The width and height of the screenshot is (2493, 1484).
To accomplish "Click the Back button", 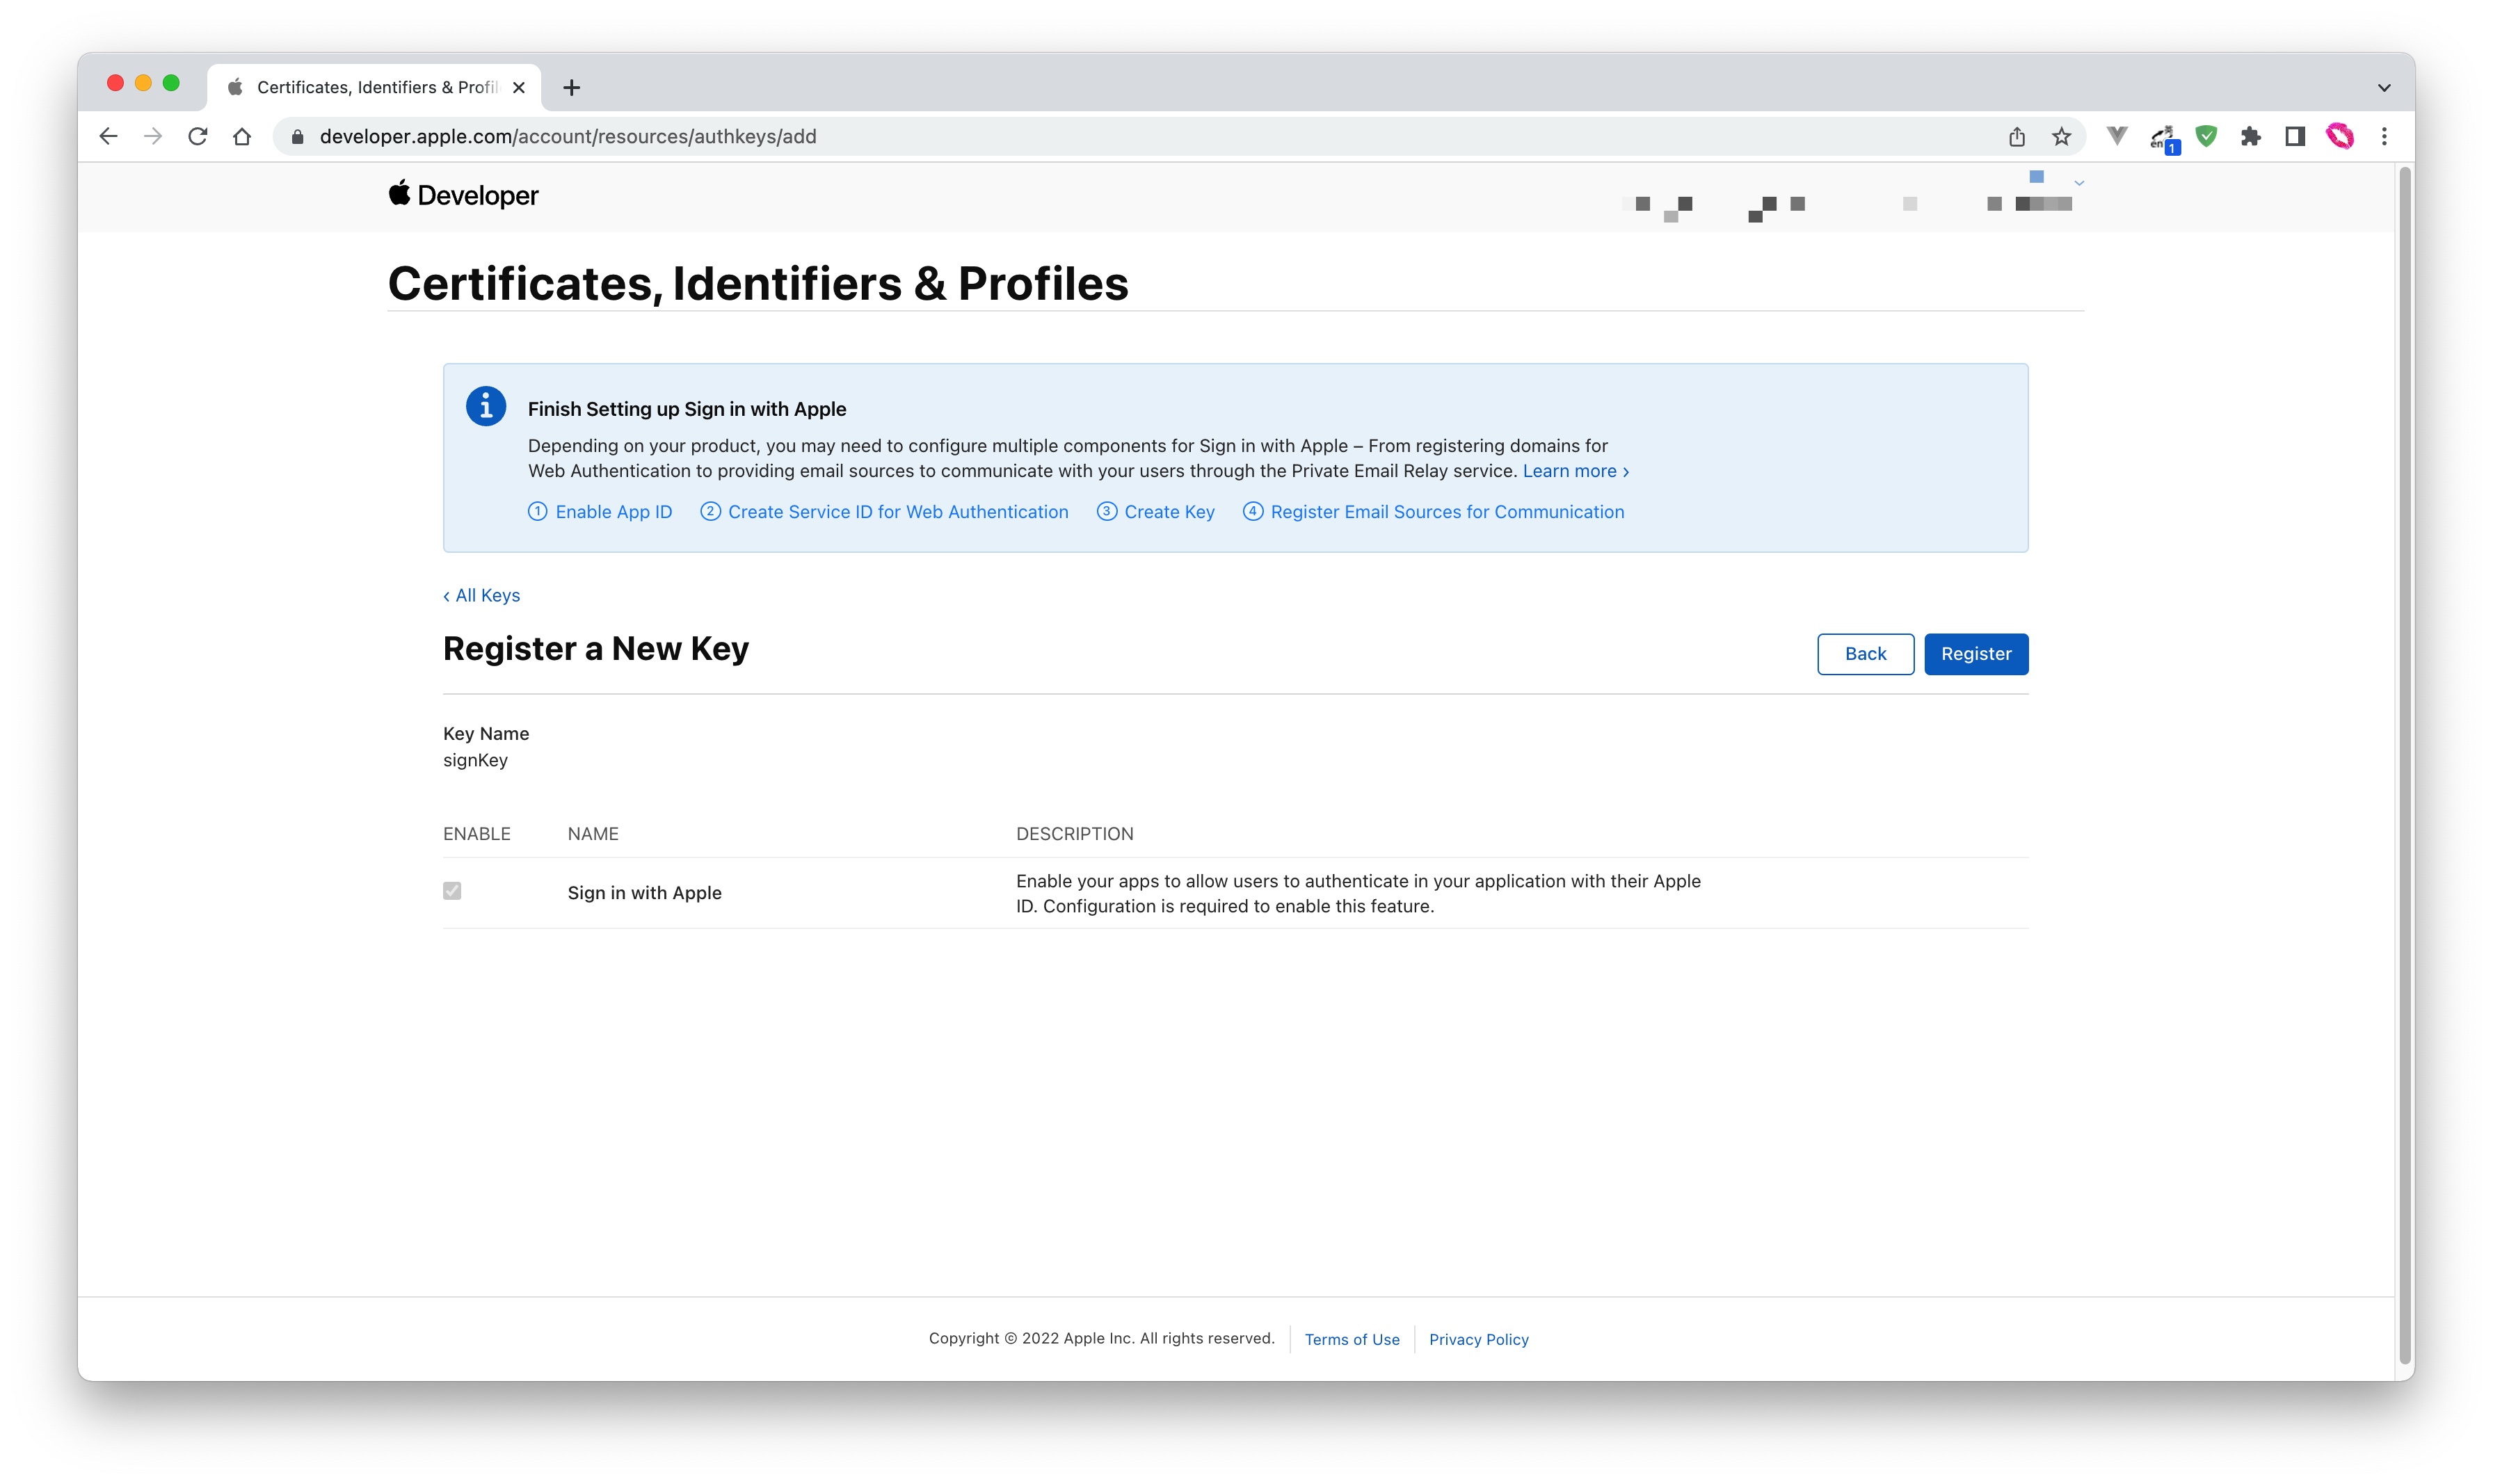I will tap(1865, 654).
